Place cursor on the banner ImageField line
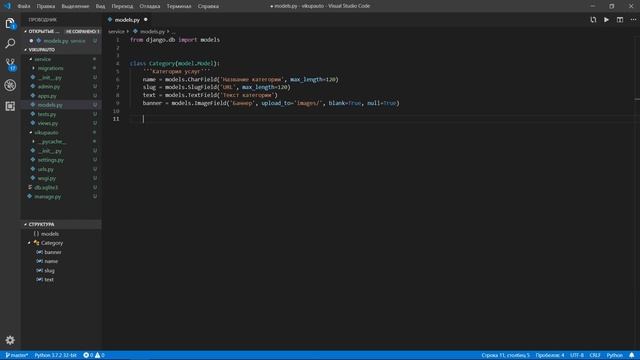Viewport: 640px width, 360px height. 271,103
